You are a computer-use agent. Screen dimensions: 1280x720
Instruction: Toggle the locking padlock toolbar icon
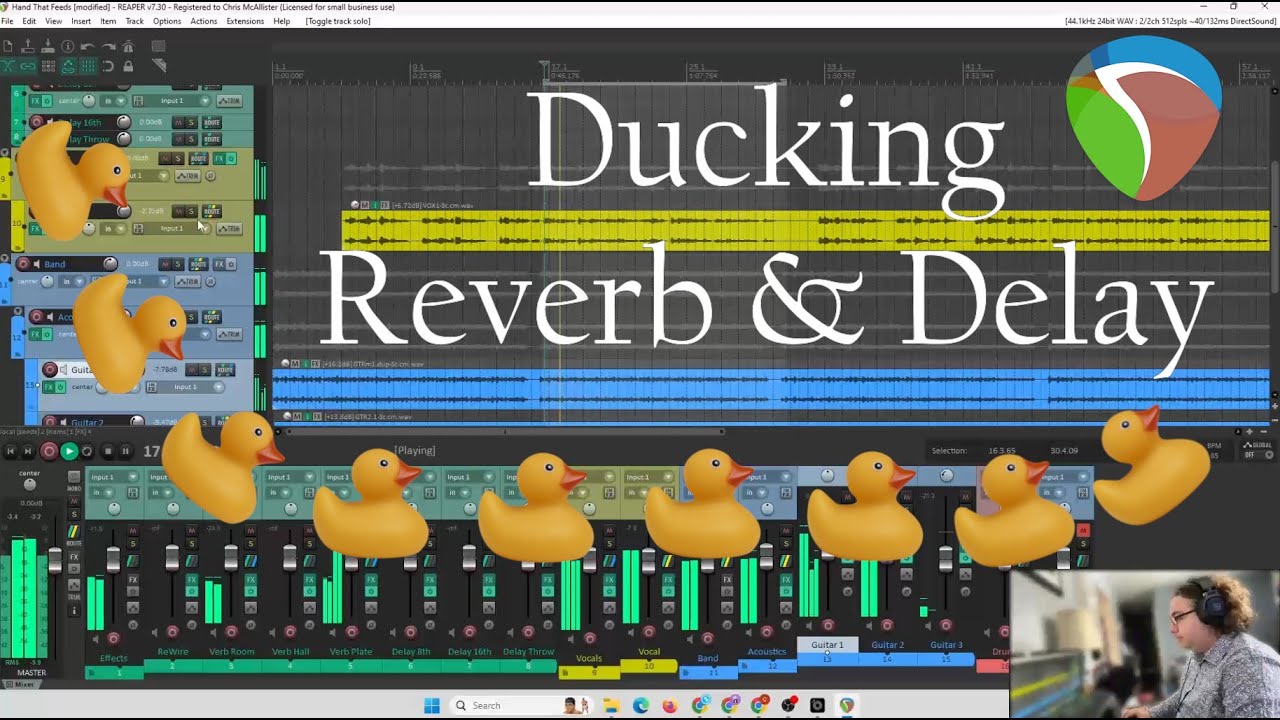coord(128,66)
